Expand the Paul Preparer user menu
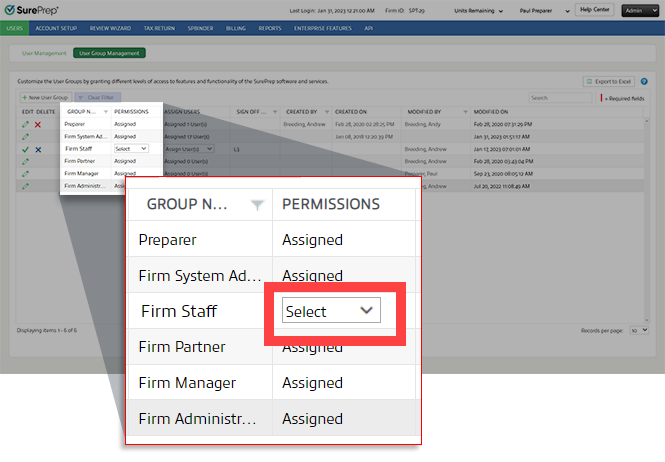This screenshot has width=665, height=462. pos(545,11)
